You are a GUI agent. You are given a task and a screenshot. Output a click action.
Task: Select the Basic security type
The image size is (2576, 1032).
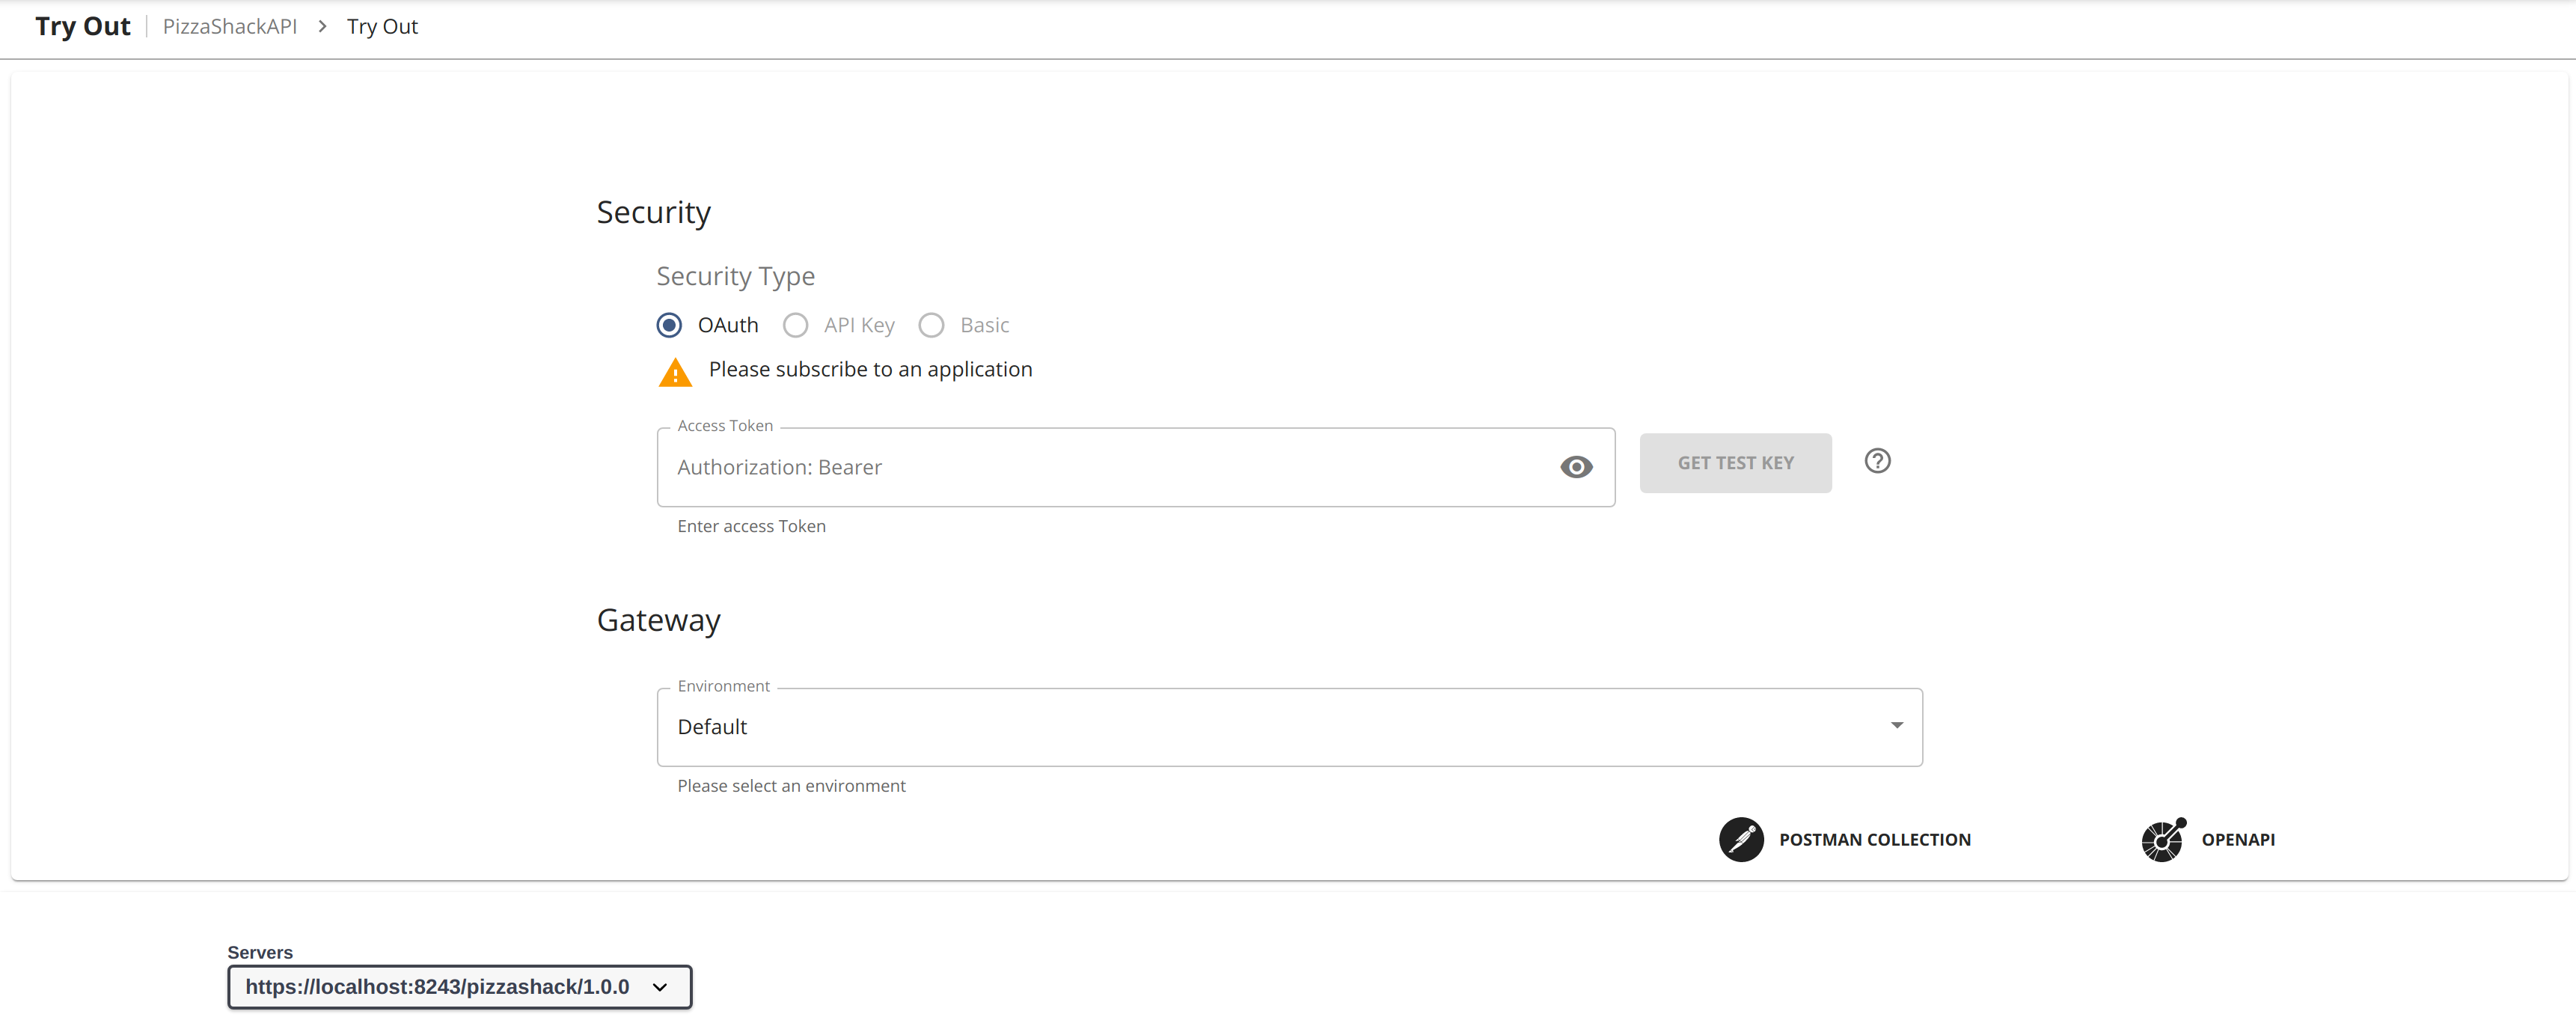click(x=931, y=325)
